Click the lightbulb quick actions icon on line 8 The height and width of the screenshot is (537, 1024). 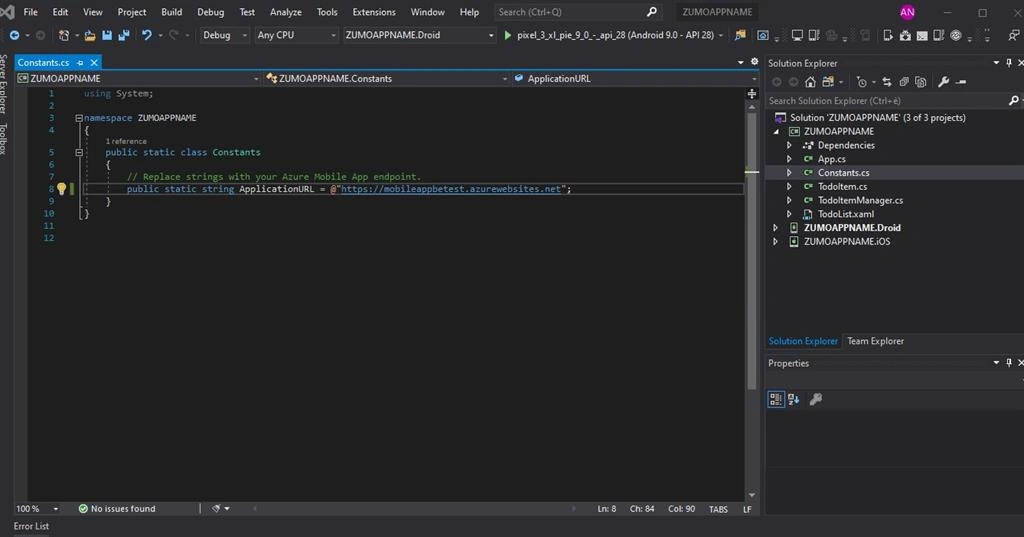pos(61,189)
